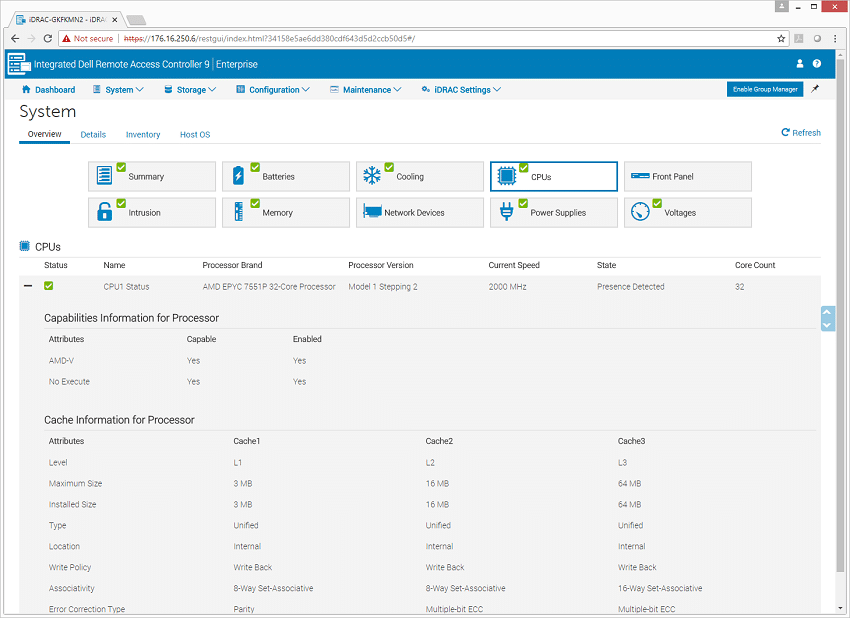Click the 2000 MHz speed value
This screenshot has width=850, height=618.
pos(507,286)
